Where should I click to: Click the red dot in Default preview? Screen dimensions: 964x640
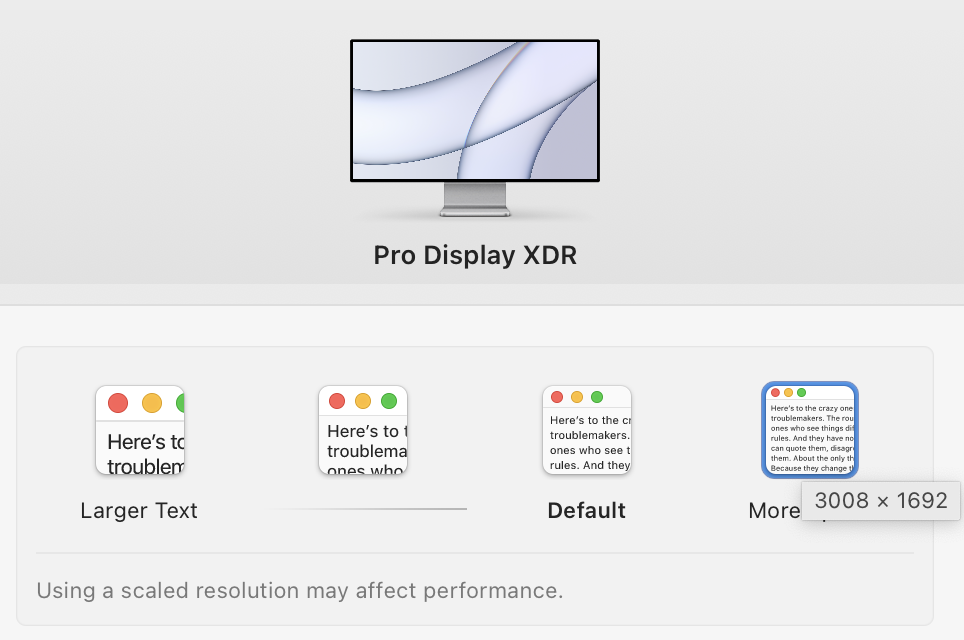tap(557, 397)
